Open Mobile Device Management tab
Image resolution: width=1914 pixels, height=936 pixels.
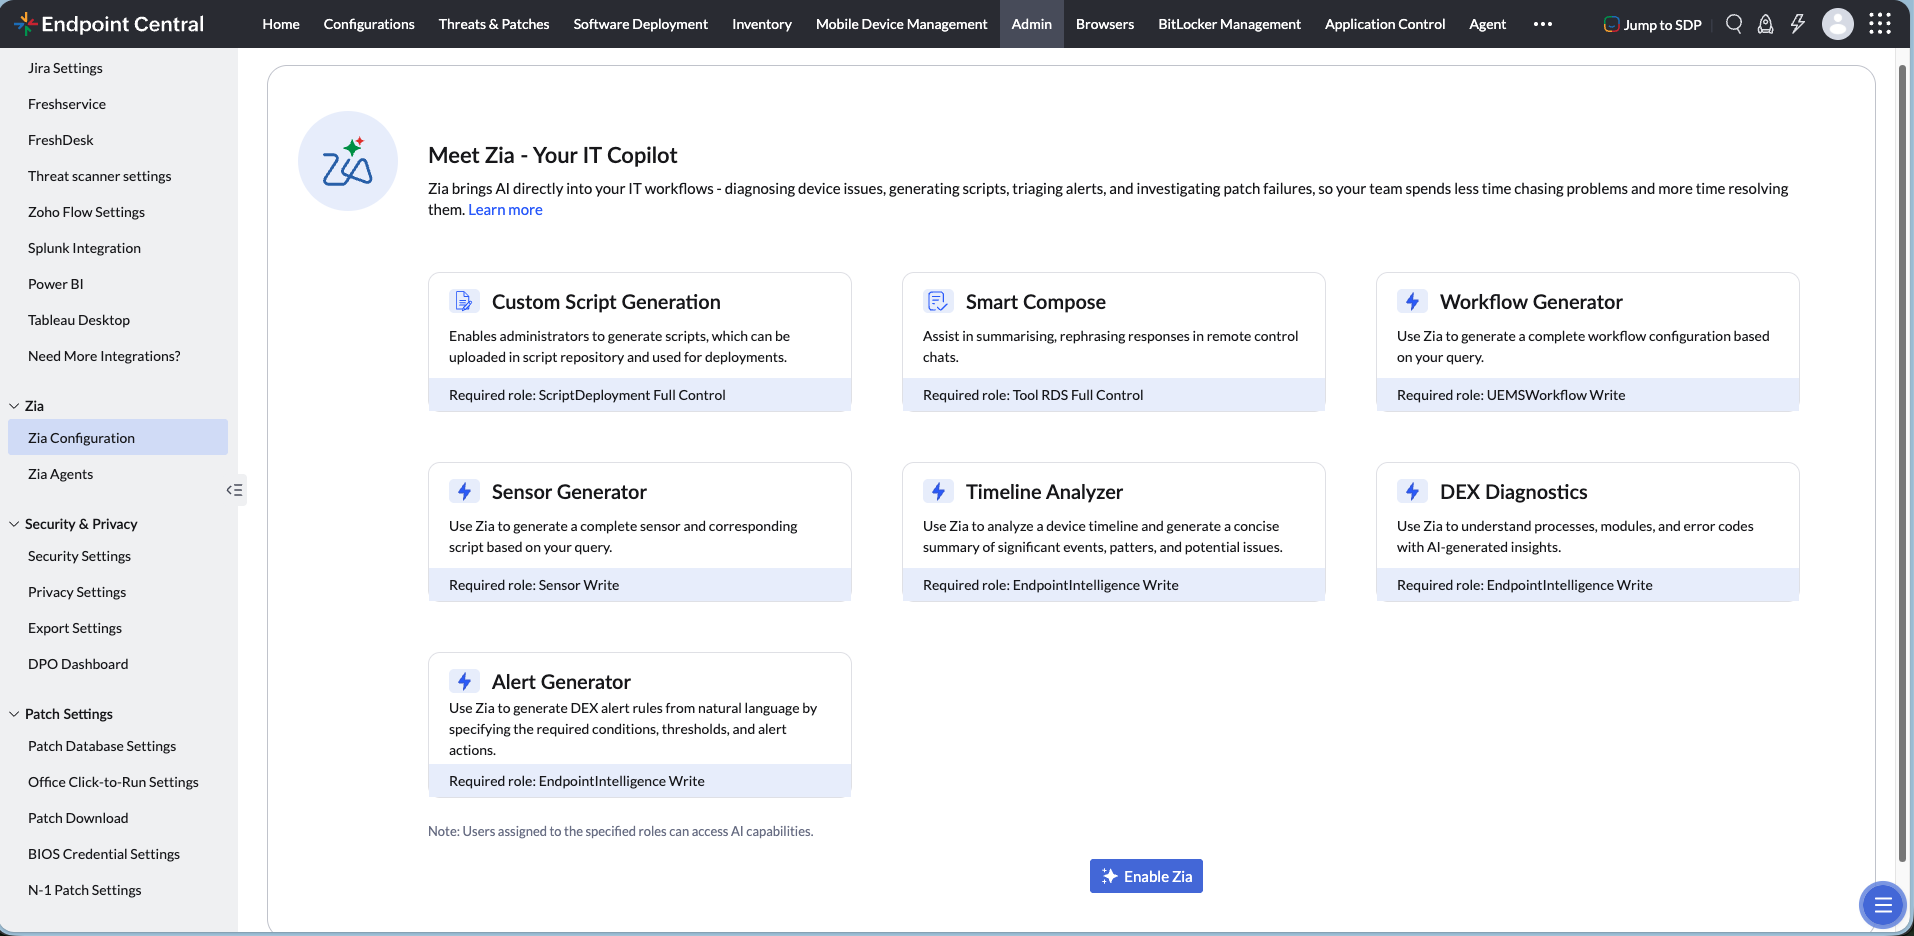point(902,24)
